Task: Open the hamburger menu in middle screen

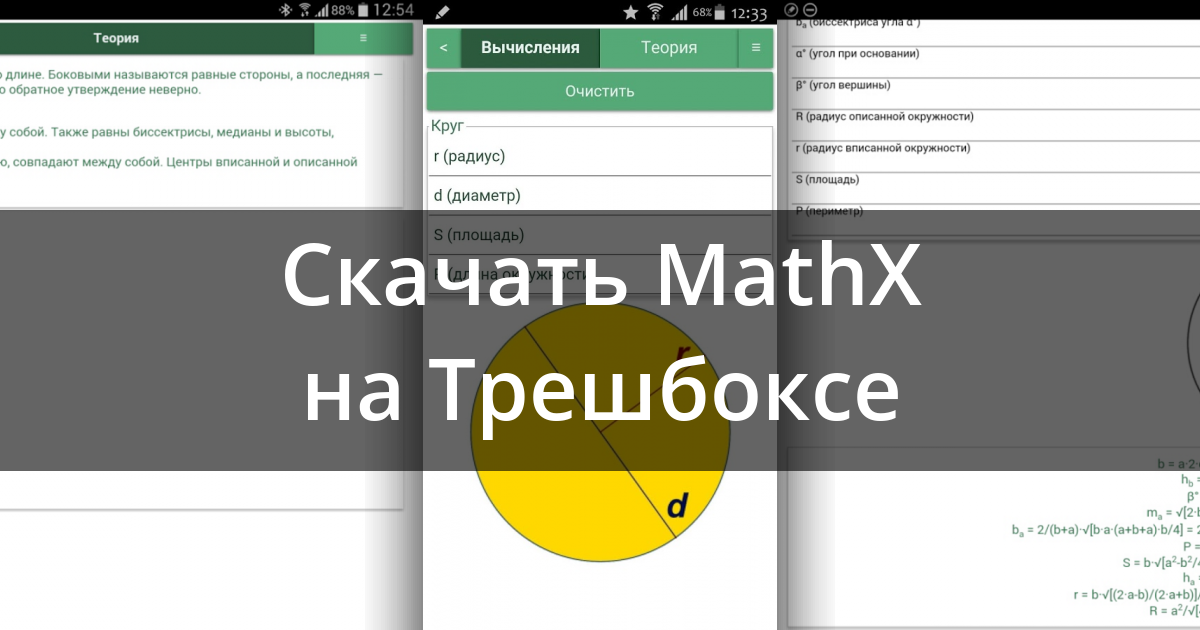Action: click(756, 48)
